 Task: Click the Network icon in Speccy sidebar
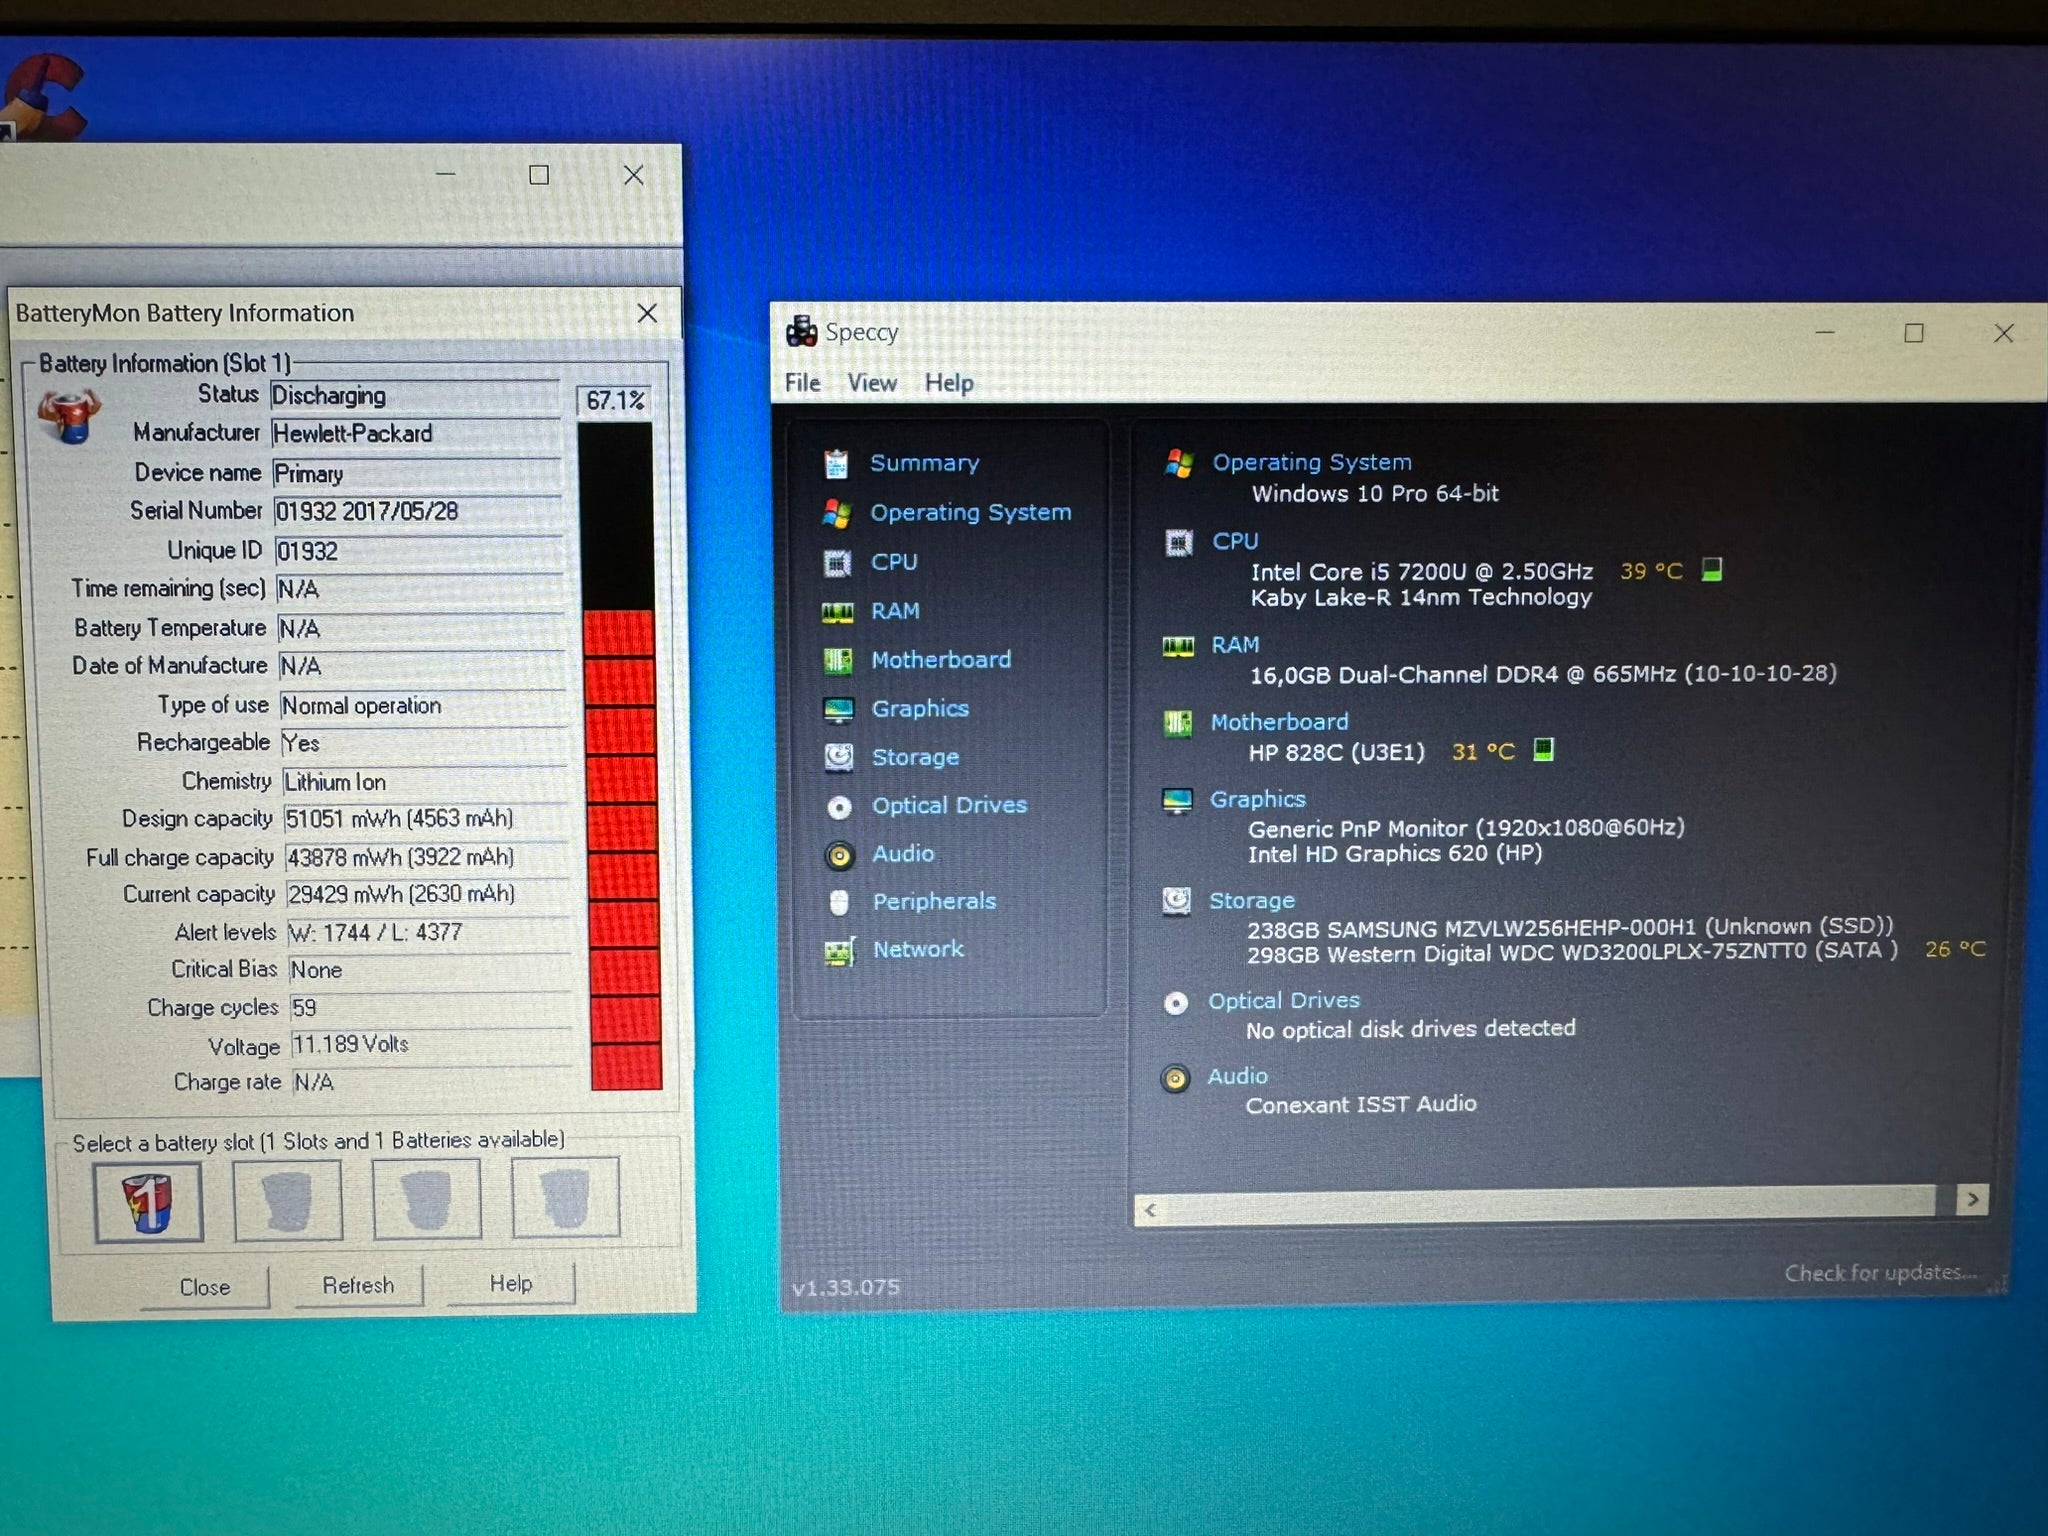point(840,951)
